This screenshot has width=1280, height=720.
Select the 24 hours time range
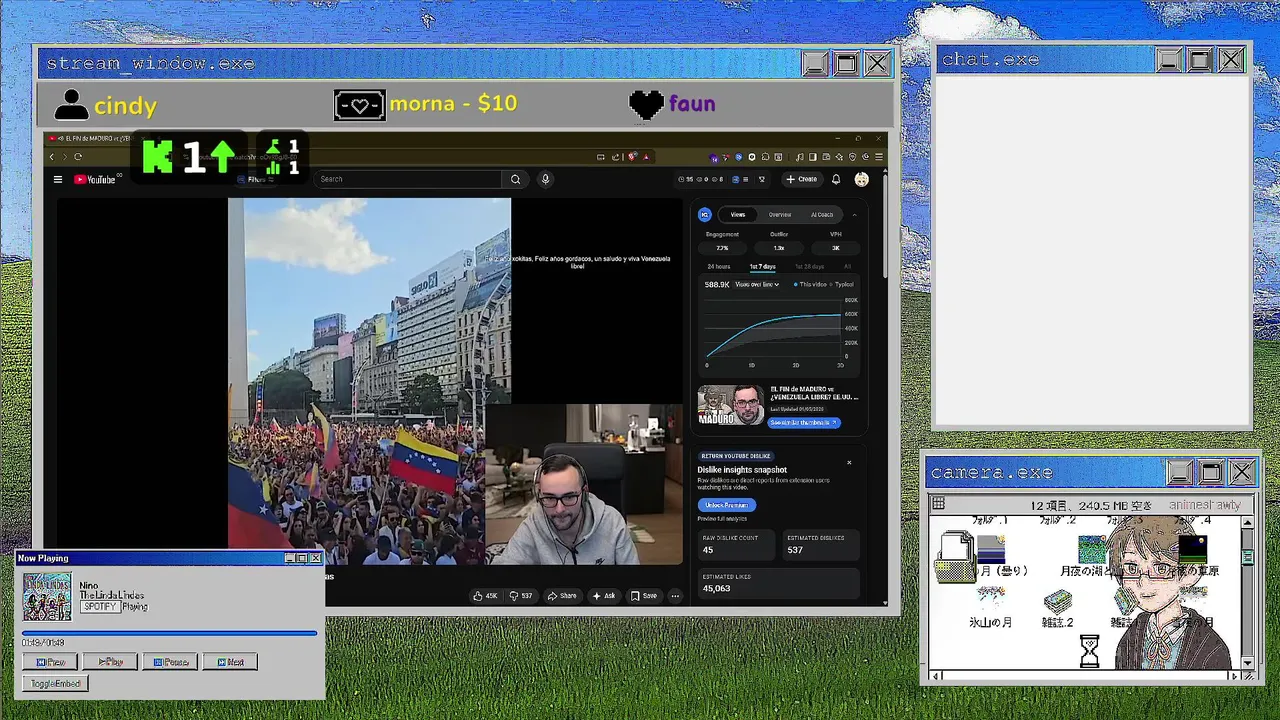pos(719,266)
